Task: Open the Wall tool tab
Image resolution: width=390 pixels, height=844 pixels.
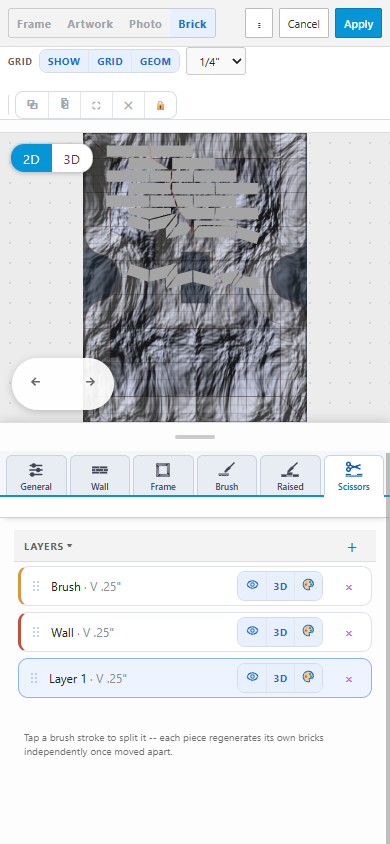Action: [100, 475]
